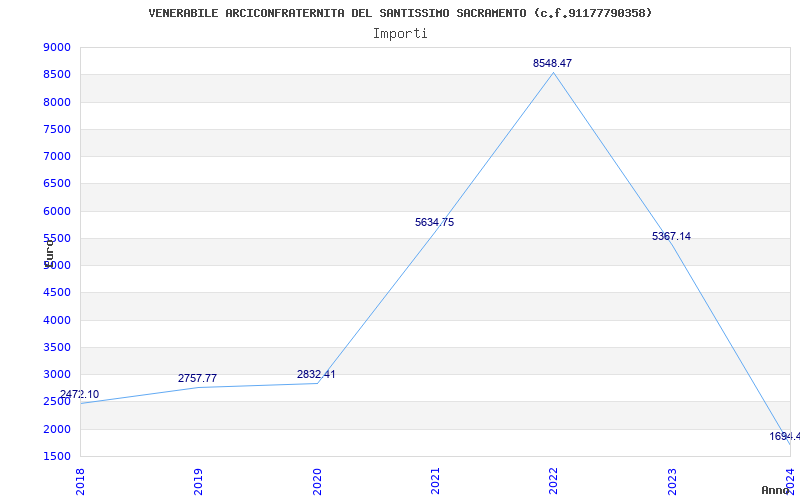This screenshot has height=500, width=800.
Task: Select the 2023 year axis label
Action: [x=672, y=481]
